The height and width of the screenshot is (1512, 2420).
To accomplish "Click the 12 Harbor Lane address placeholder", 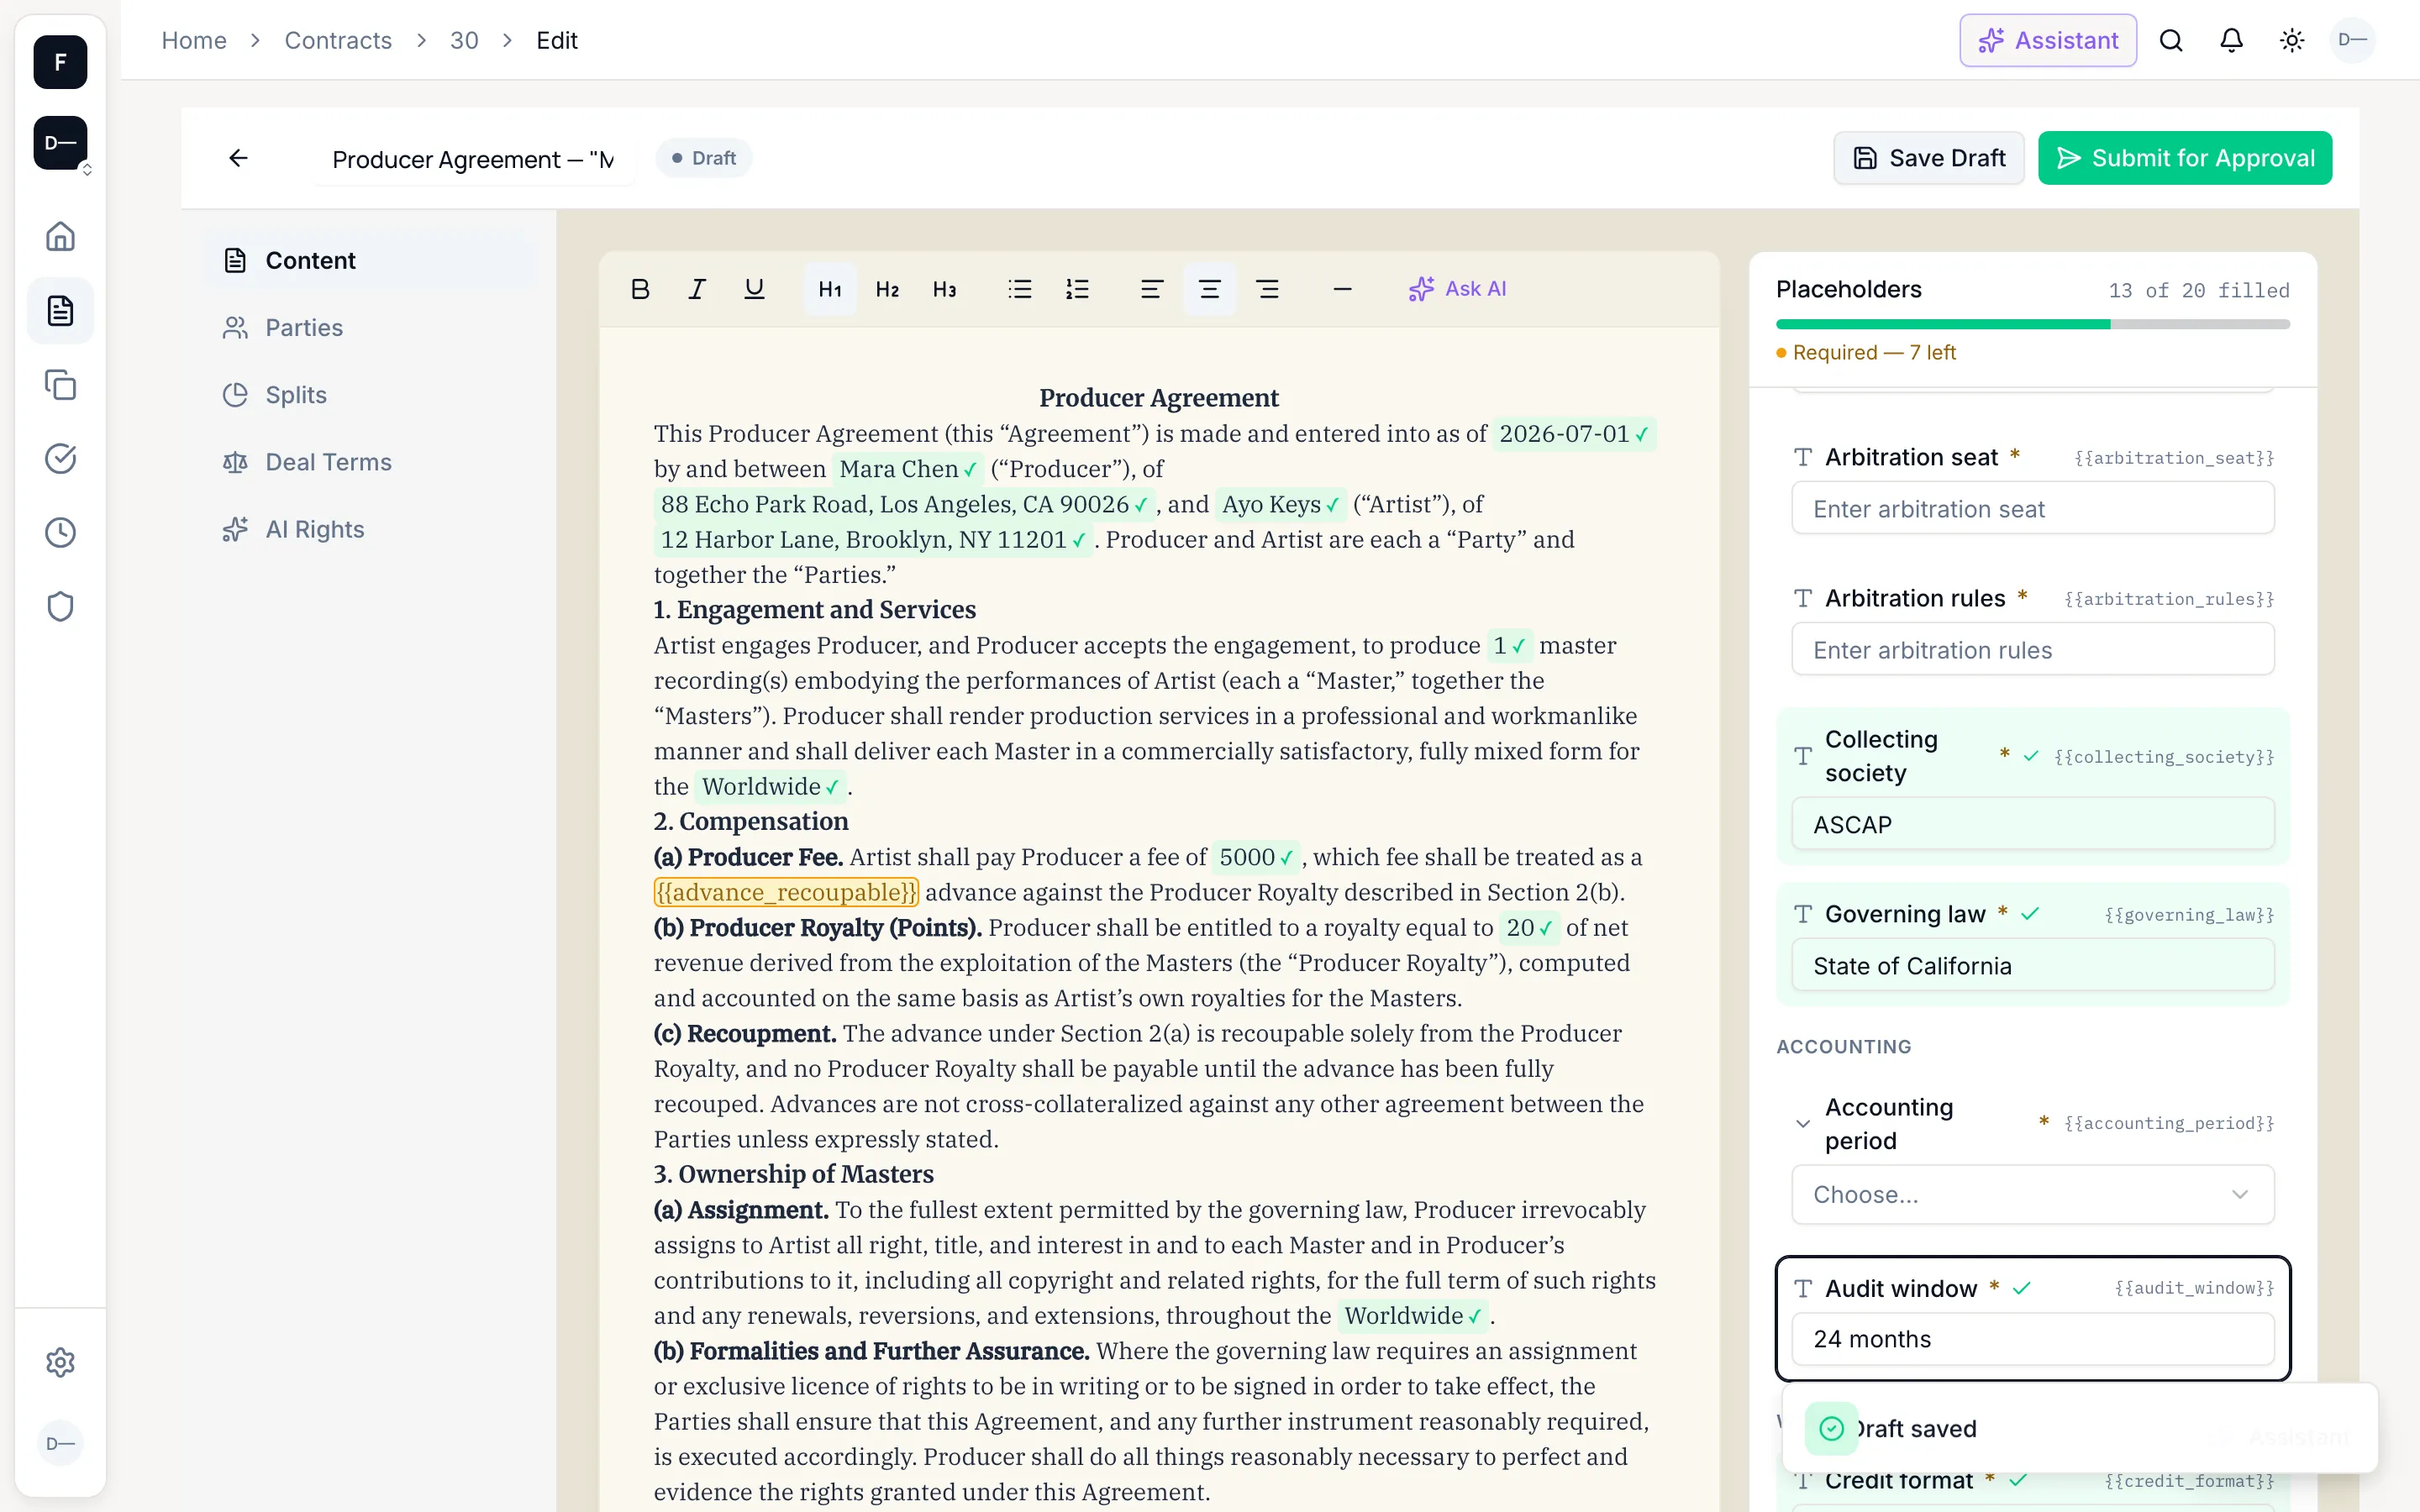I will [873, 539].
